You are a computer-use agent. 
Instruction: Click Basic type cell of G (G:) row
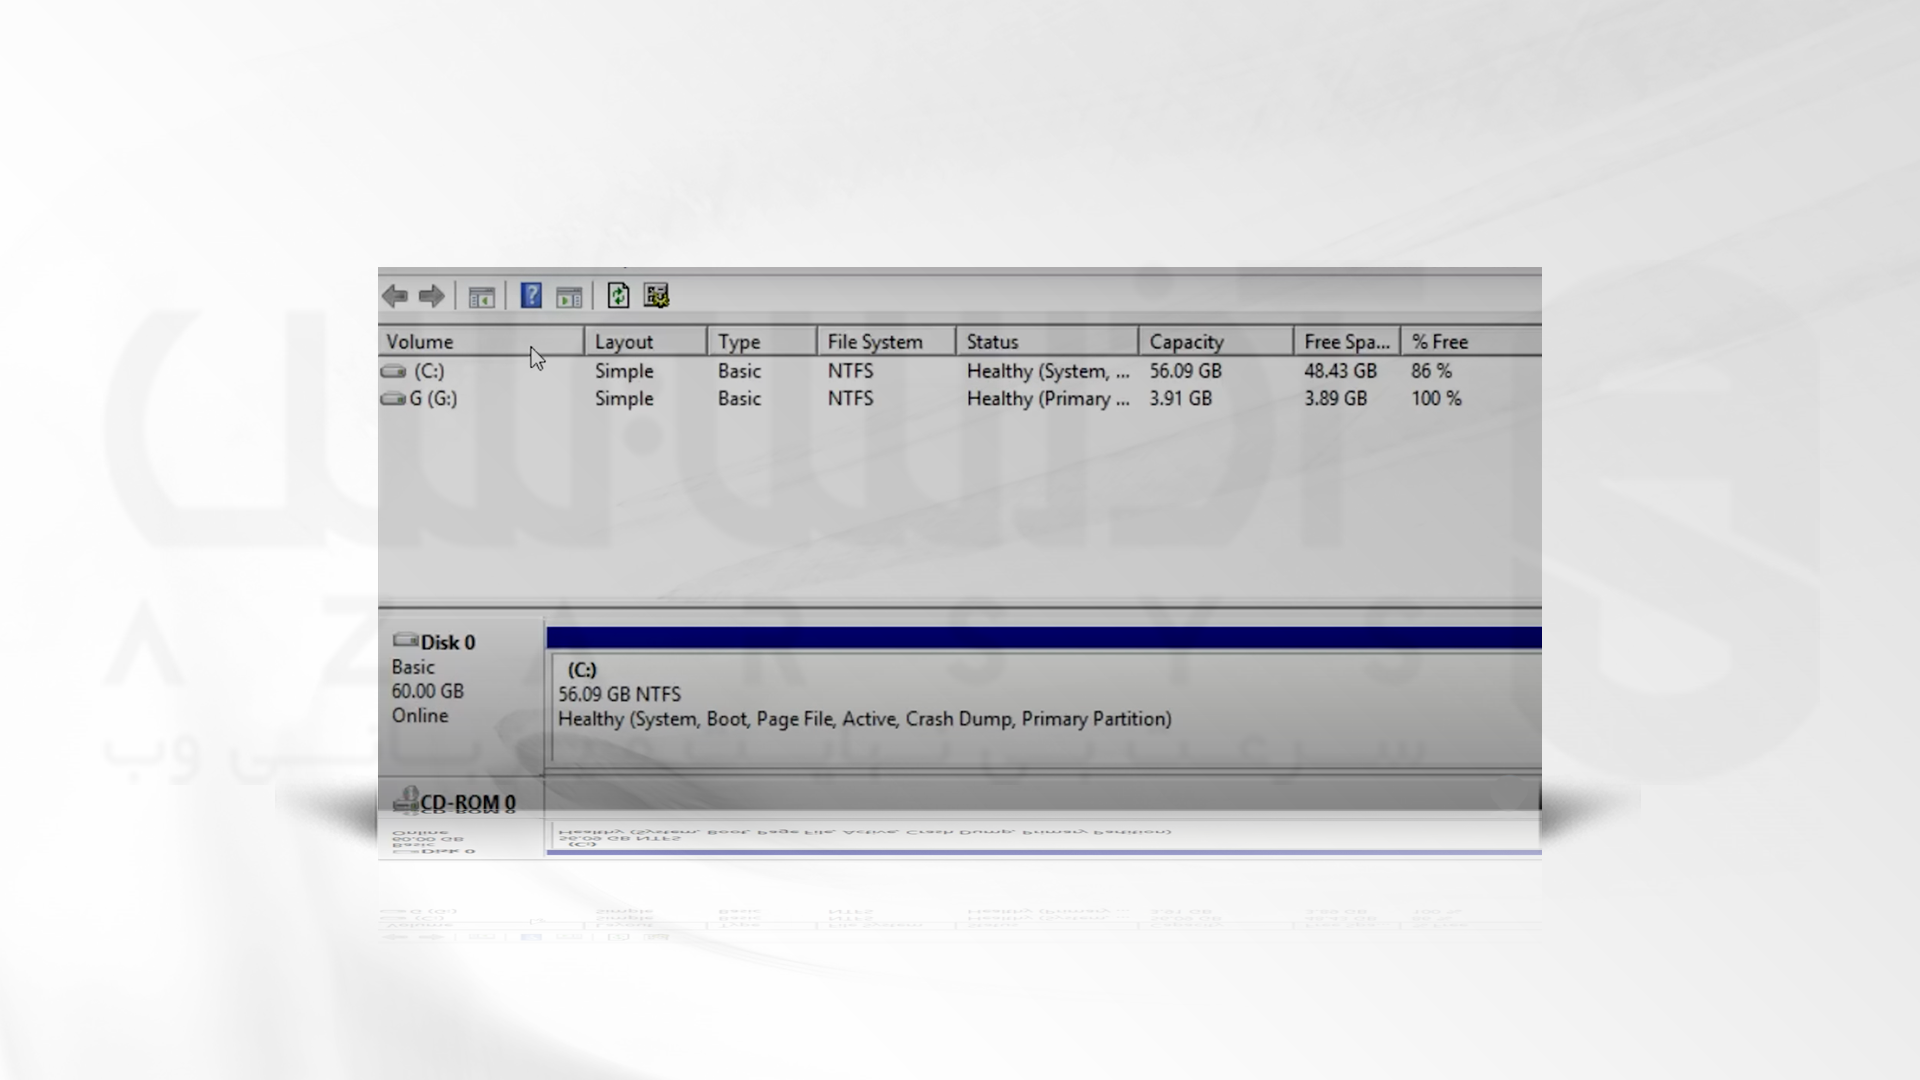(x=739, y=399)
